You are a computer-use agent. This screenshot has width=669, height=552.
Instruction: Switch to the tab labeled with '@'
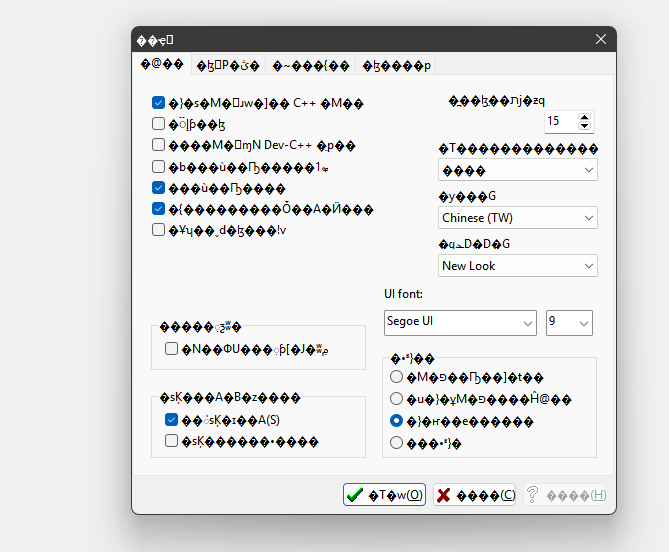(162, 64)
